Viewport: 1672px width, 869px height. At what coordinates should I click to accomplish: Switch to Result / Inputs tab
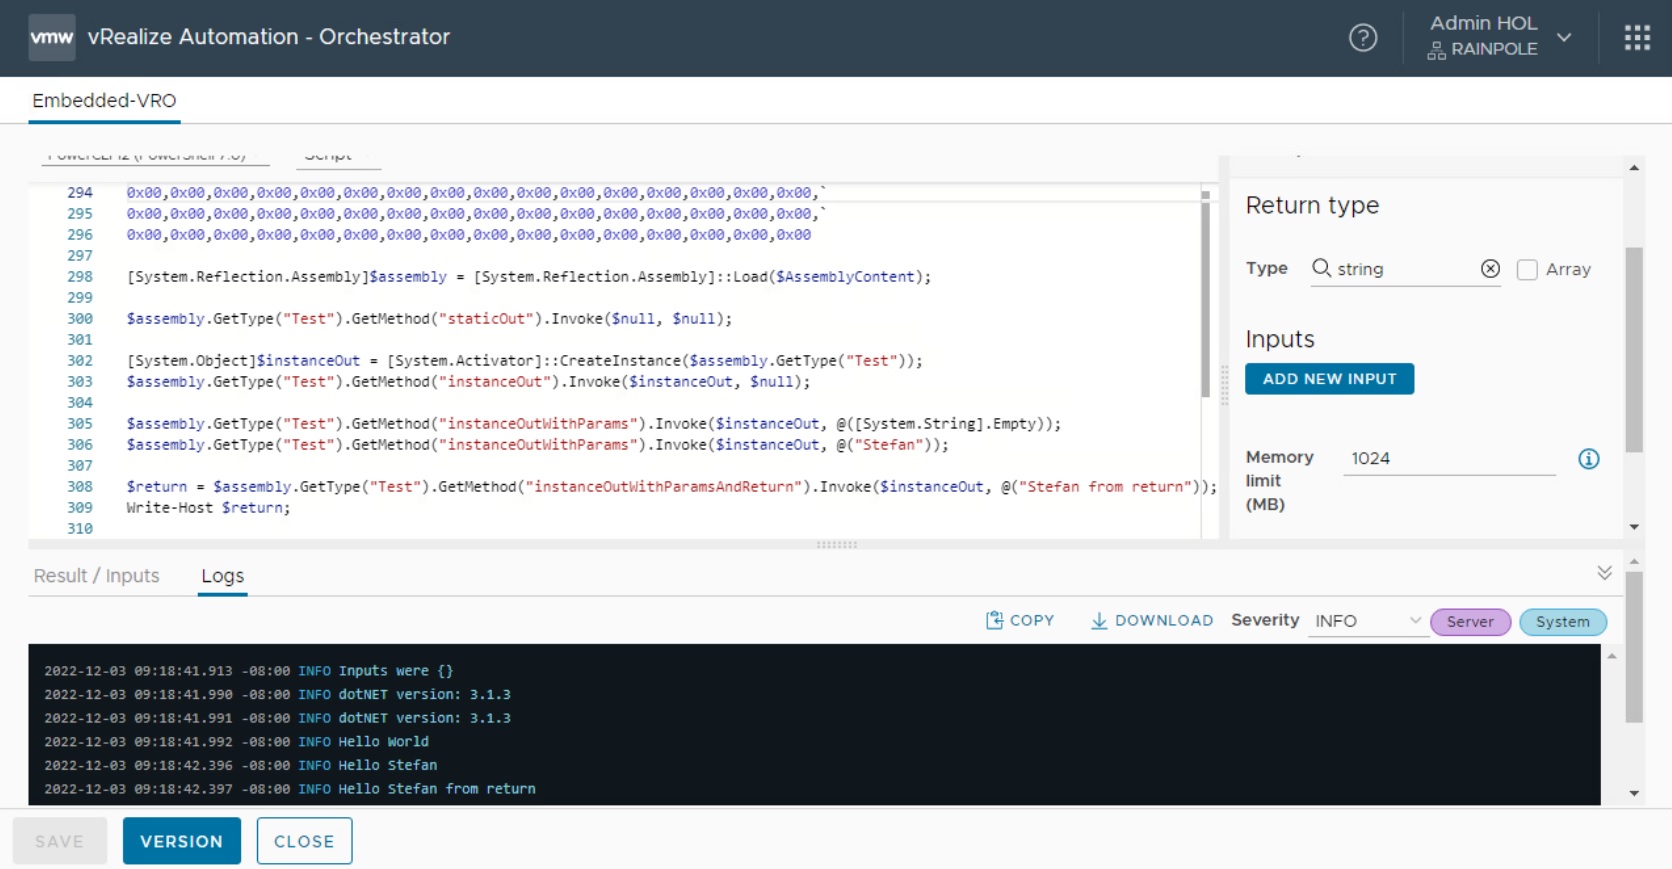pyautogui.click(x=96, y=576)
